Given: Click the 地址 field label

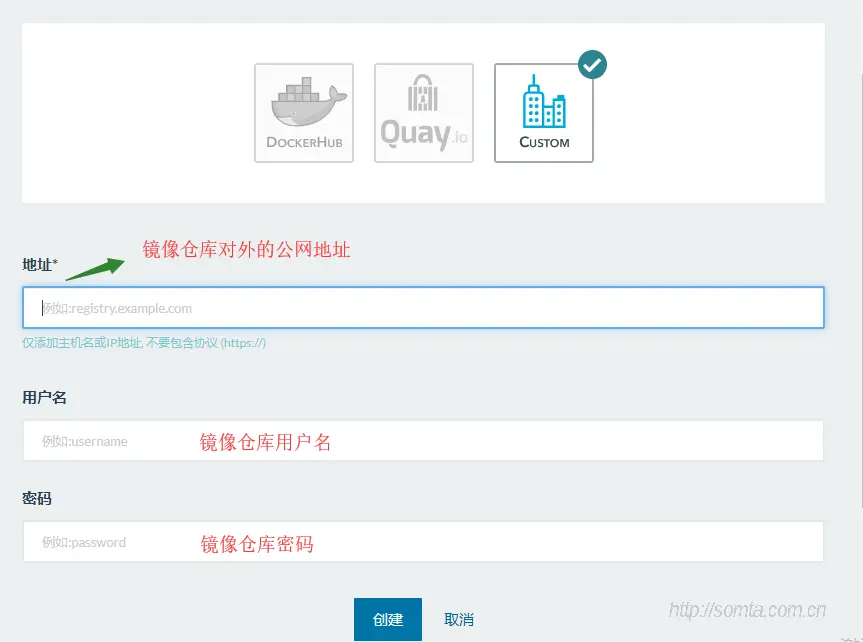Looking at the screenshot, I should [40, 265].
